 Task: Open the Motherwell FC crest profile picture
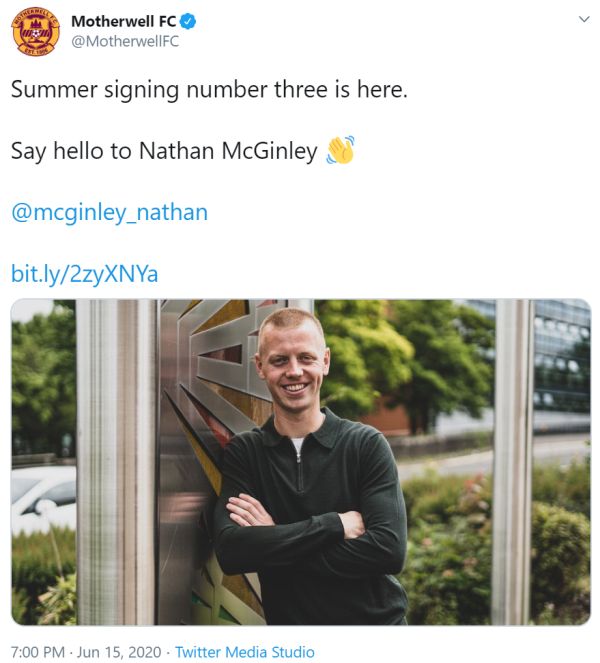coord(35,32)
